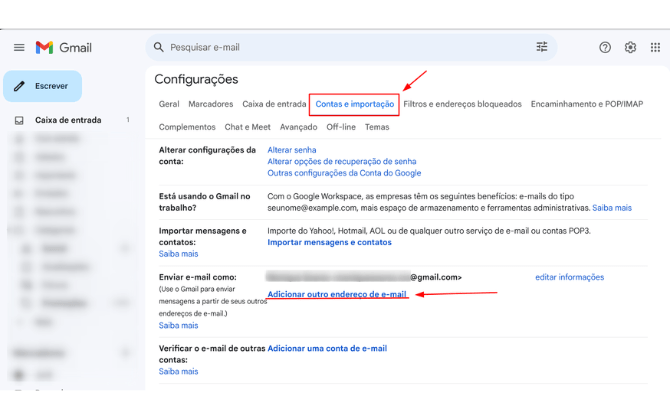Viewport: 670px width, 419px height.
Task: Open Filtros e endereços bloqueados tab
Action: pos(462,104)
